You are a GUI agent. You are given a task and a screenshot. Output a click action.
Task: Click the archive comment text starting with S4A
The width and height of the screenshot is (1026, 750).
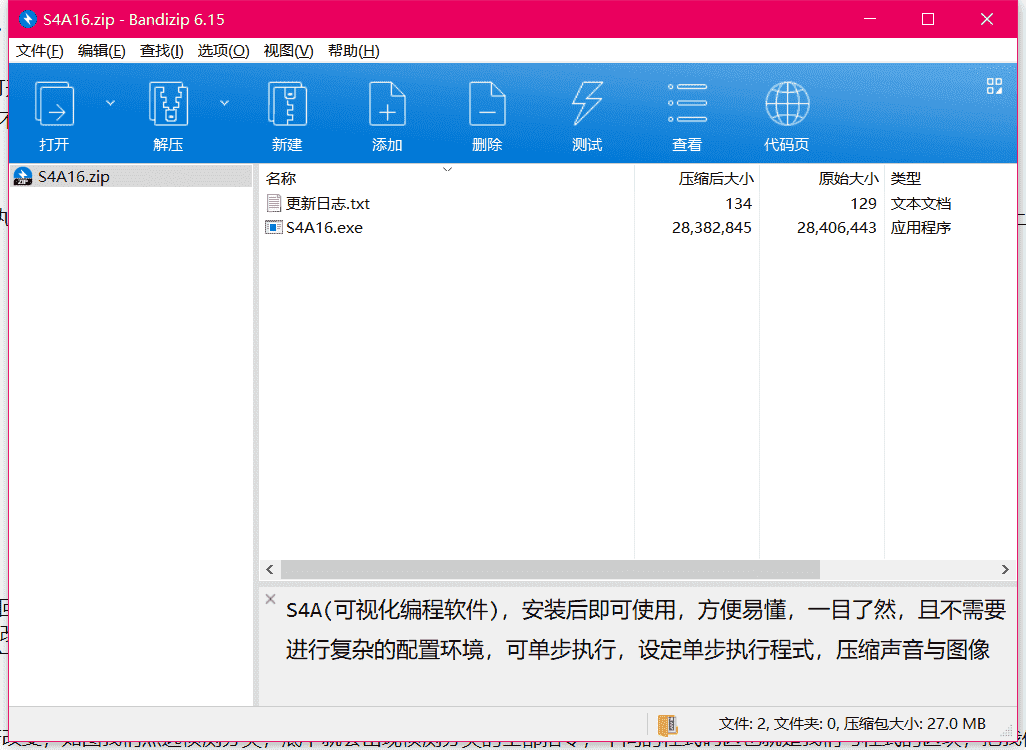click(646, 630)
